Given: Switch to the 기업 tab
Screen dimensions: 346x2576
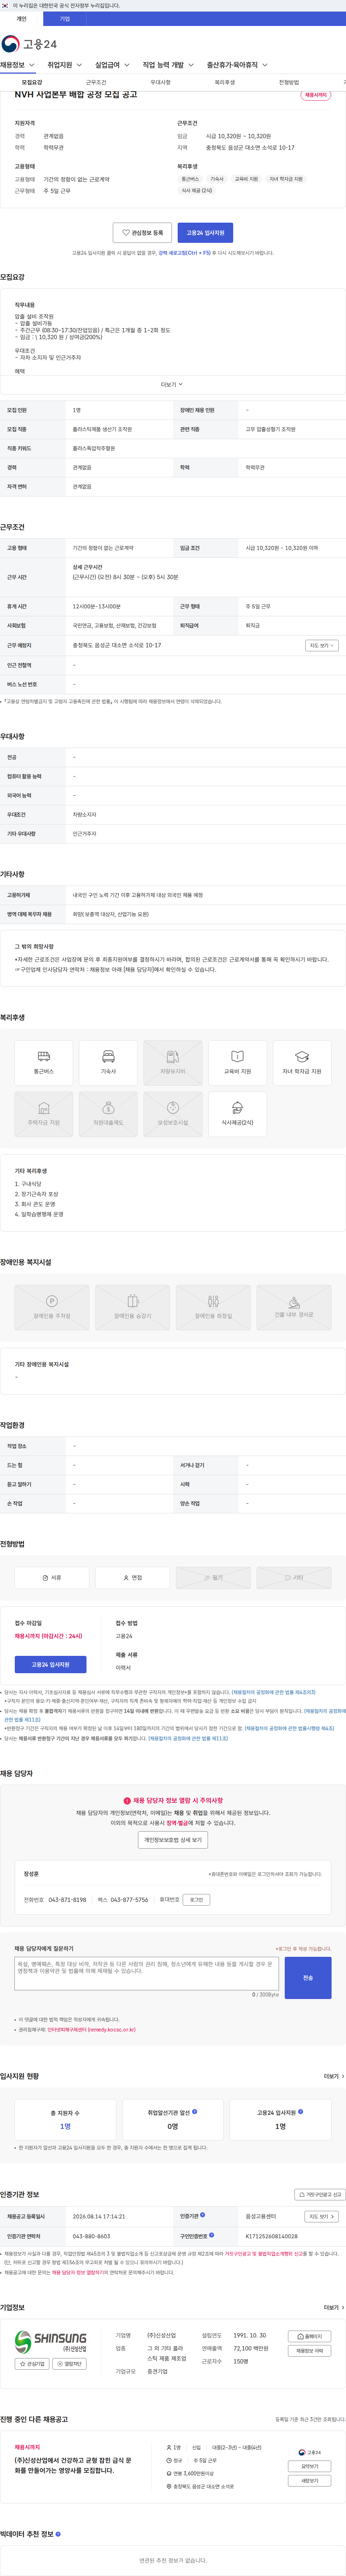Looking at the screenshot, I should 65,19.
